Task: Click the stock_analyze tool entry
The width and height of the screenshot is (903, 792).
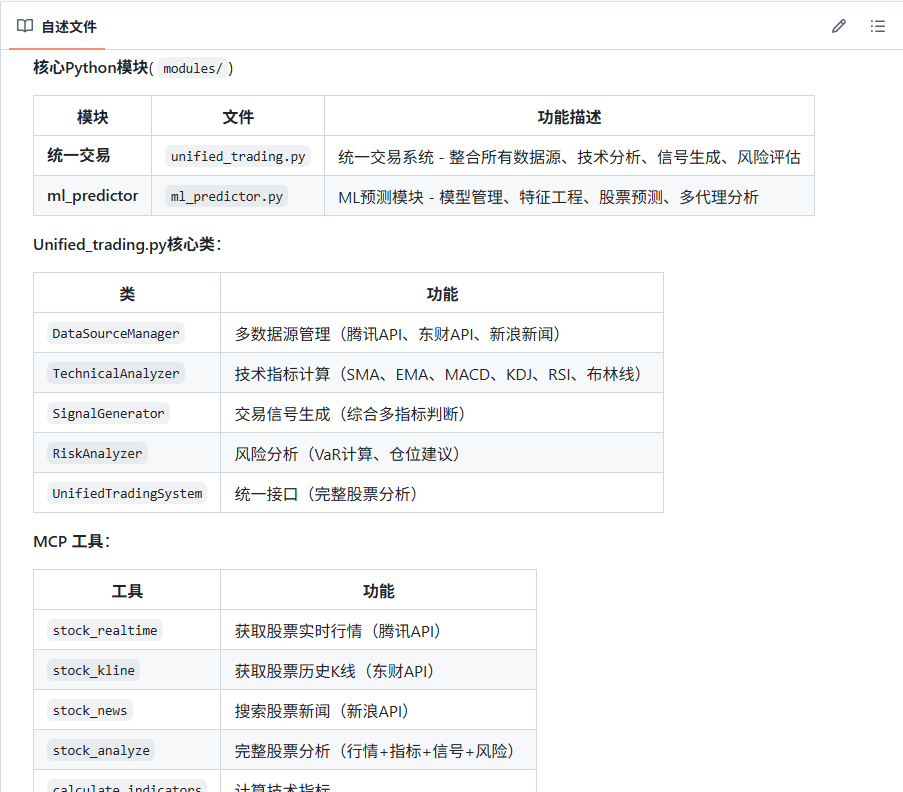Action: click(101, 751)
